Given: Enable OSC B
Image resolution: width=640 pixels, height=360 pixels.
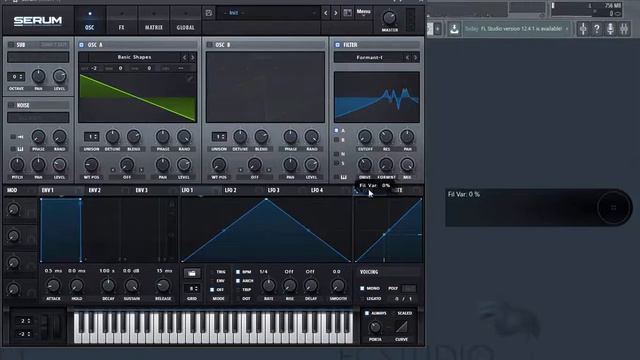Looking at the screenshot, I should [209, 44].
